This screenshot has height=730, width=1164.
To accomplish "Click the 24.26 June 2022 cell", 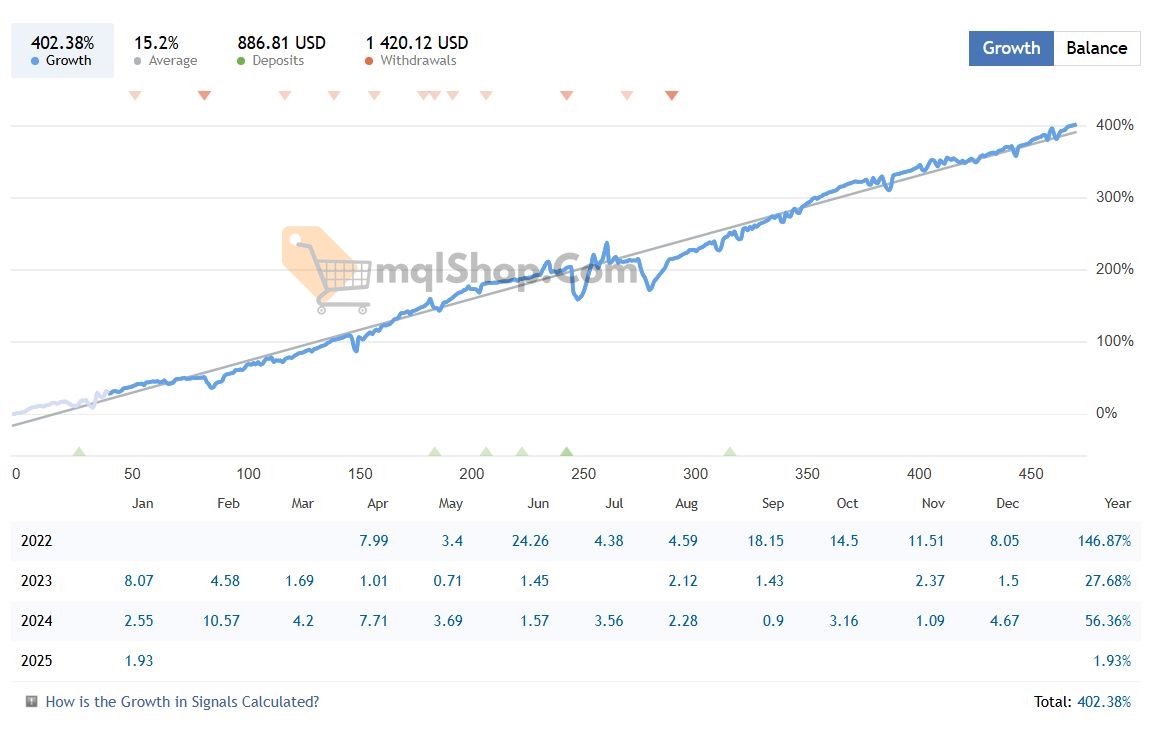I will pyautogui.click(x=529, y=541).
